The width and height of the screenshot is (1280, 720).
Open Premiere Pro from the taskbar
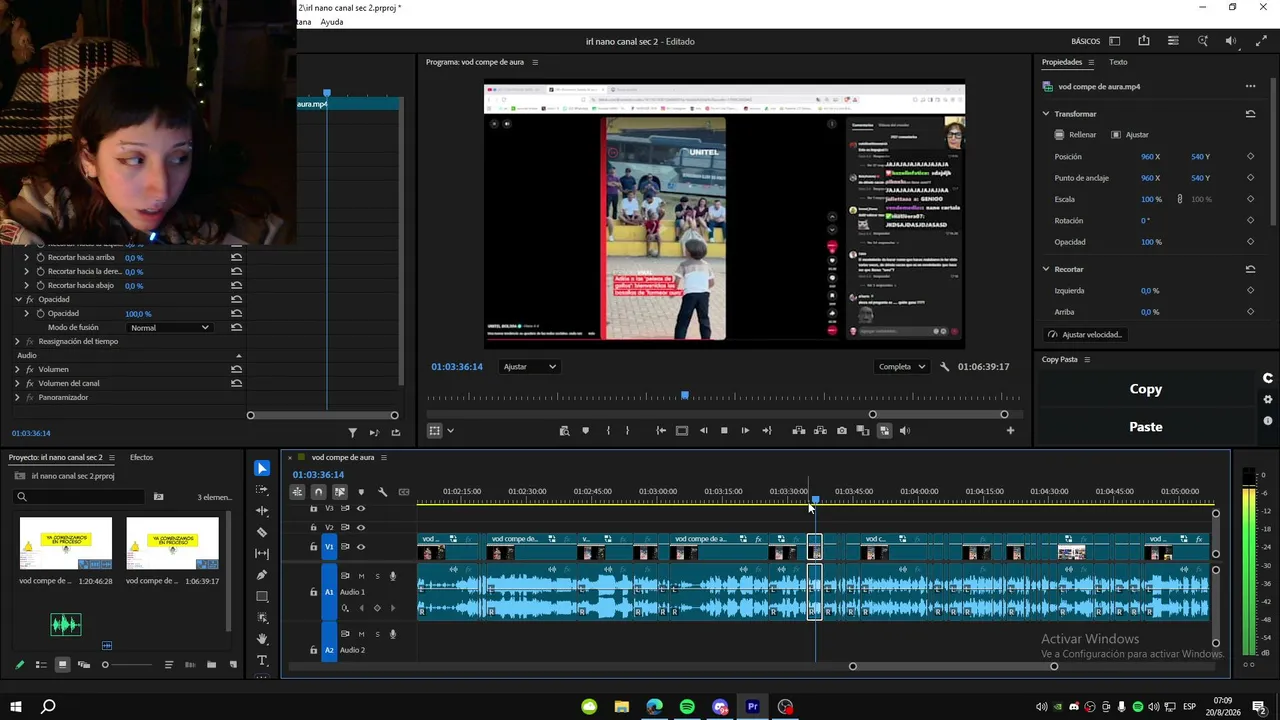(753, 707)
